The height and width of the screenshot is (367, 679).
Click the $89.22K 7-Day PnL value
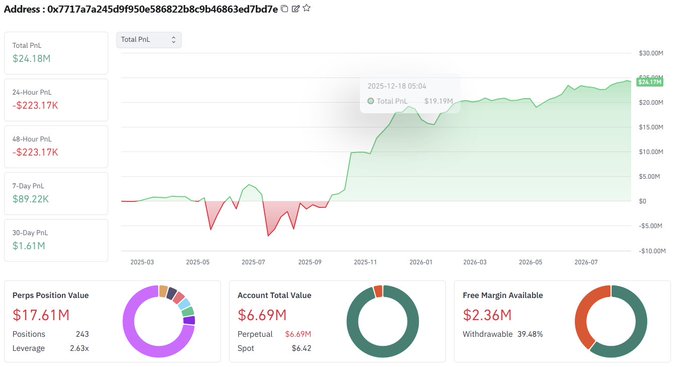coord(30,199)
